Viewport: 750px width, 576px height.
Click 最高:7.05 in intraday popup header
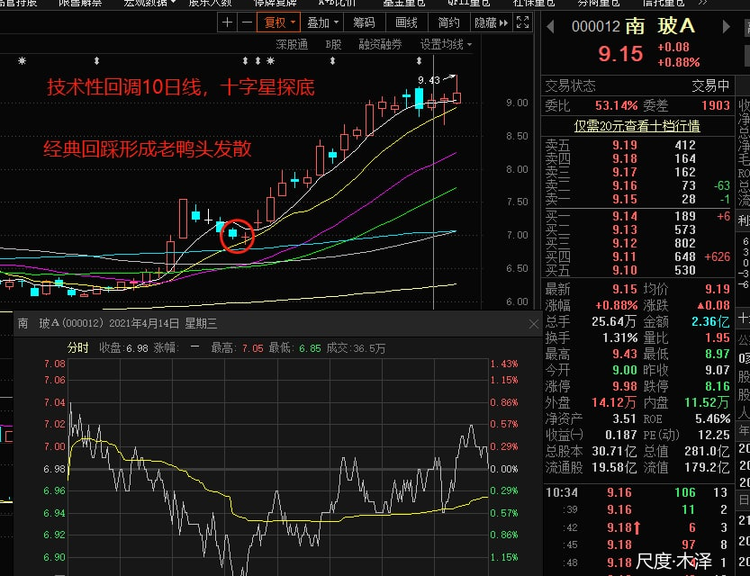(x=237, y=348)
